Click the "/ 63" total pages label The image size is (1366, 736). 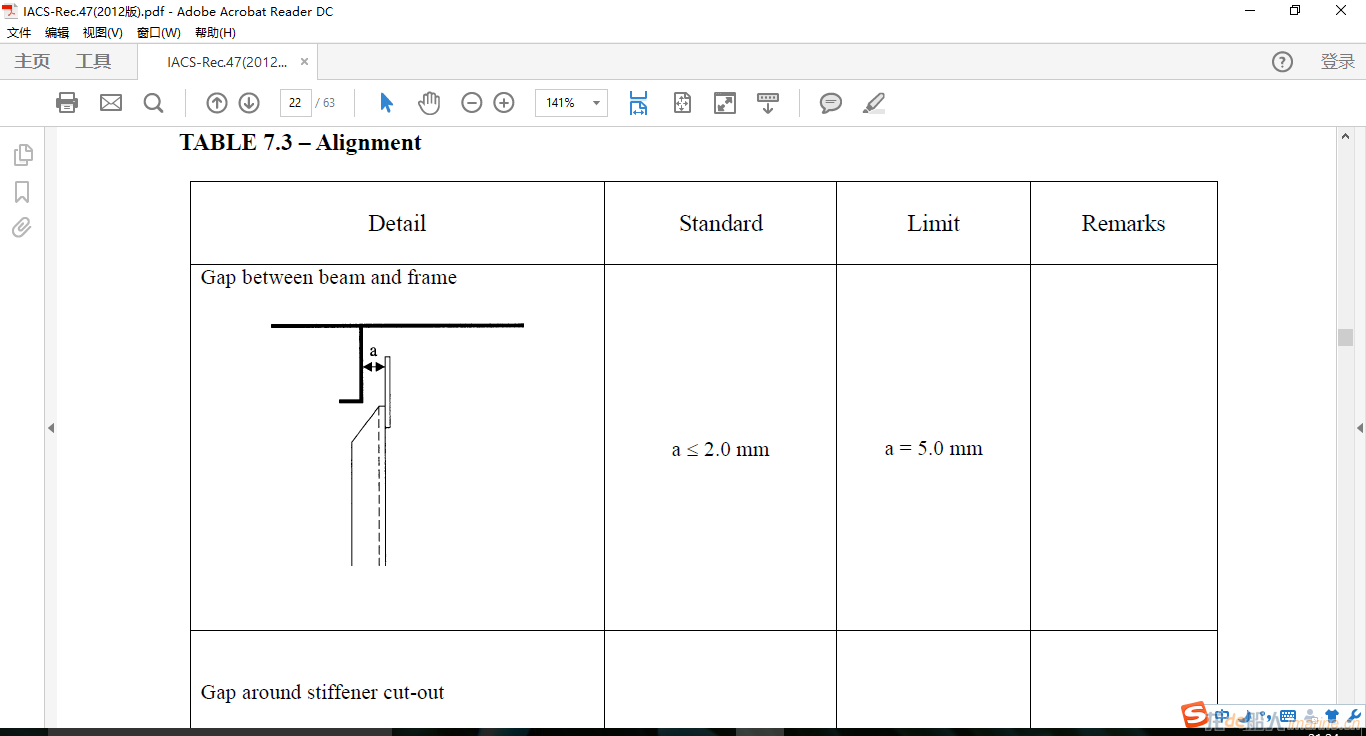tap(326, 103)
